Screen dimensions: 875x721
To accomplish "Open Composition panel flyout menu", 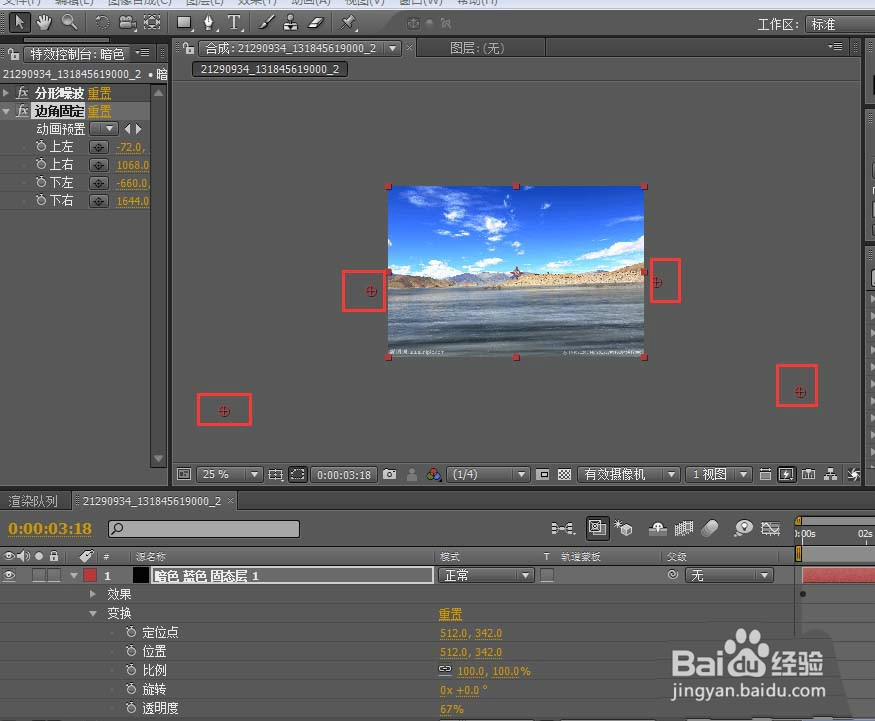I will click(x=835, y=46).
